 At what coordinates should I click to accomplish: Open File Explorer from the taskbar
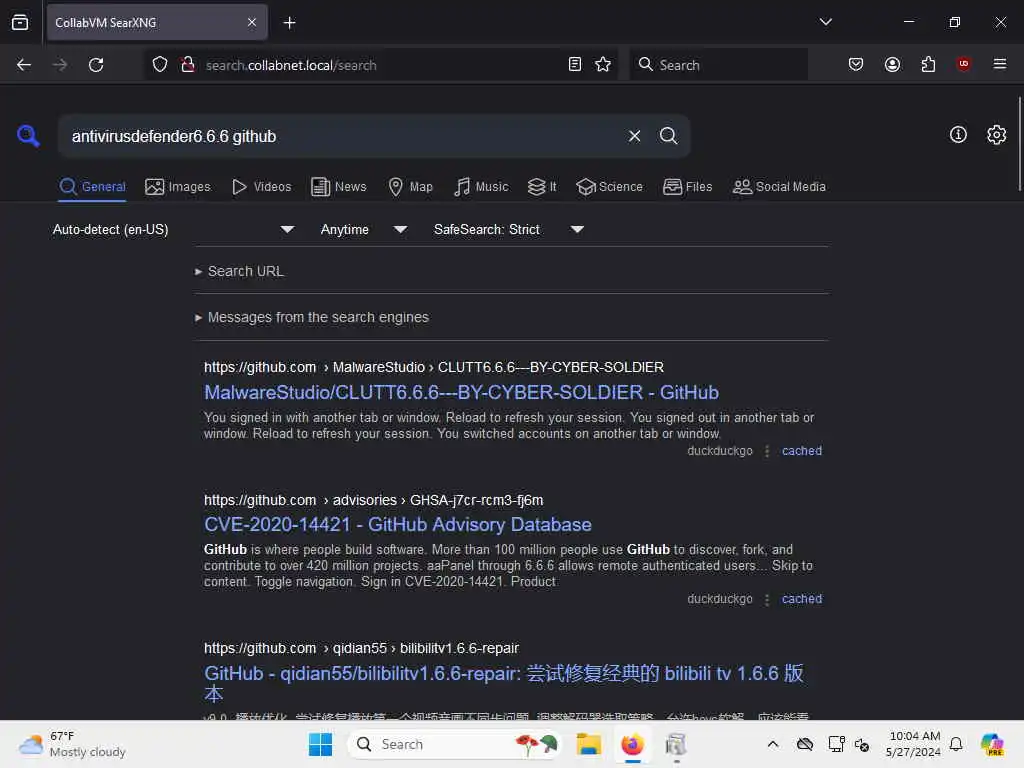pos(588,744)
